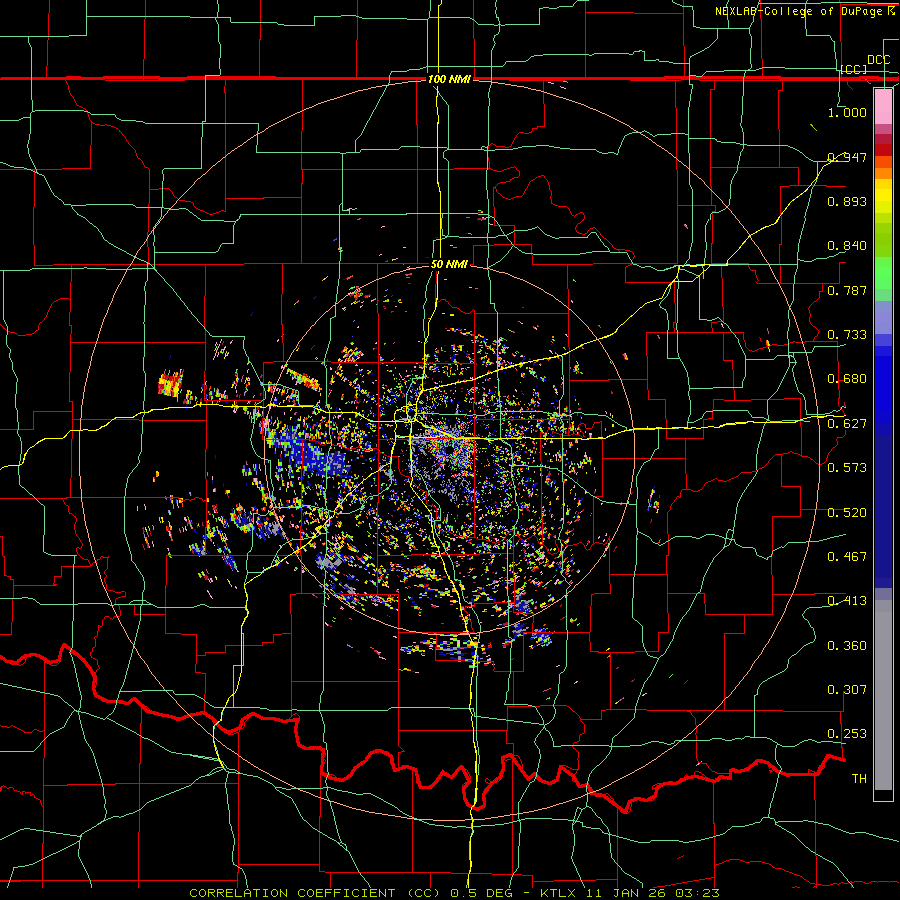Click the 0.893 legend value
The width and height of the screenshot is (900, 900).
click(x=847, y=201)
